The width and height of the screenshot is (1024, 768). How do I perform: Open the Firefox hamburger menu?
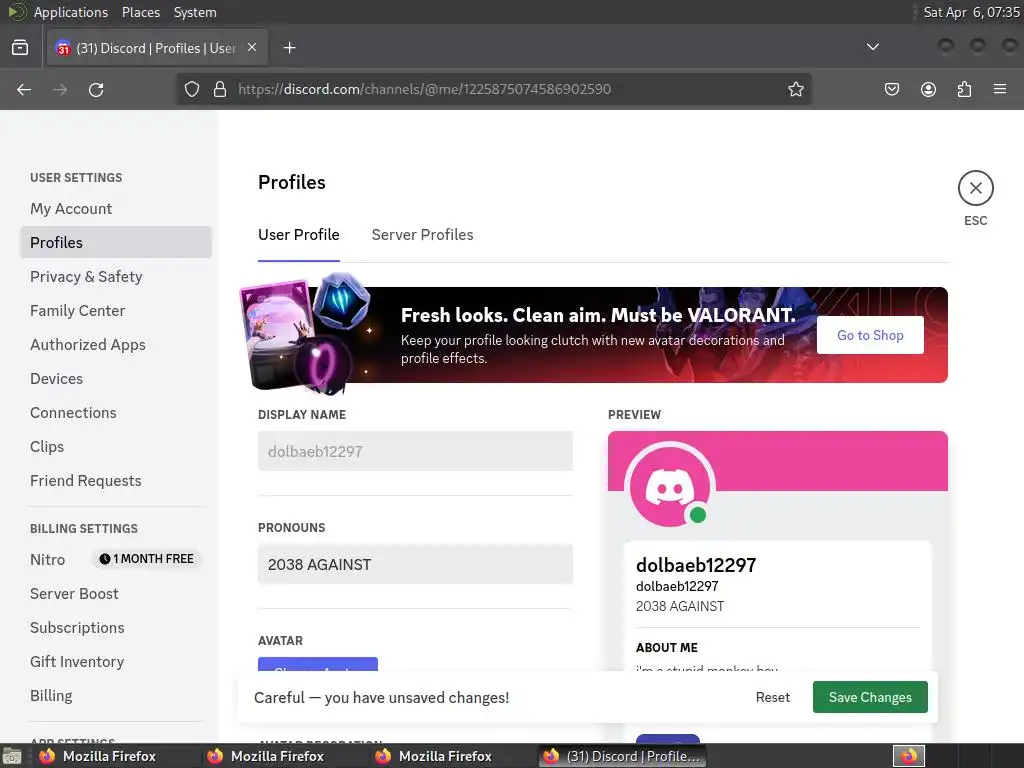1000,89
